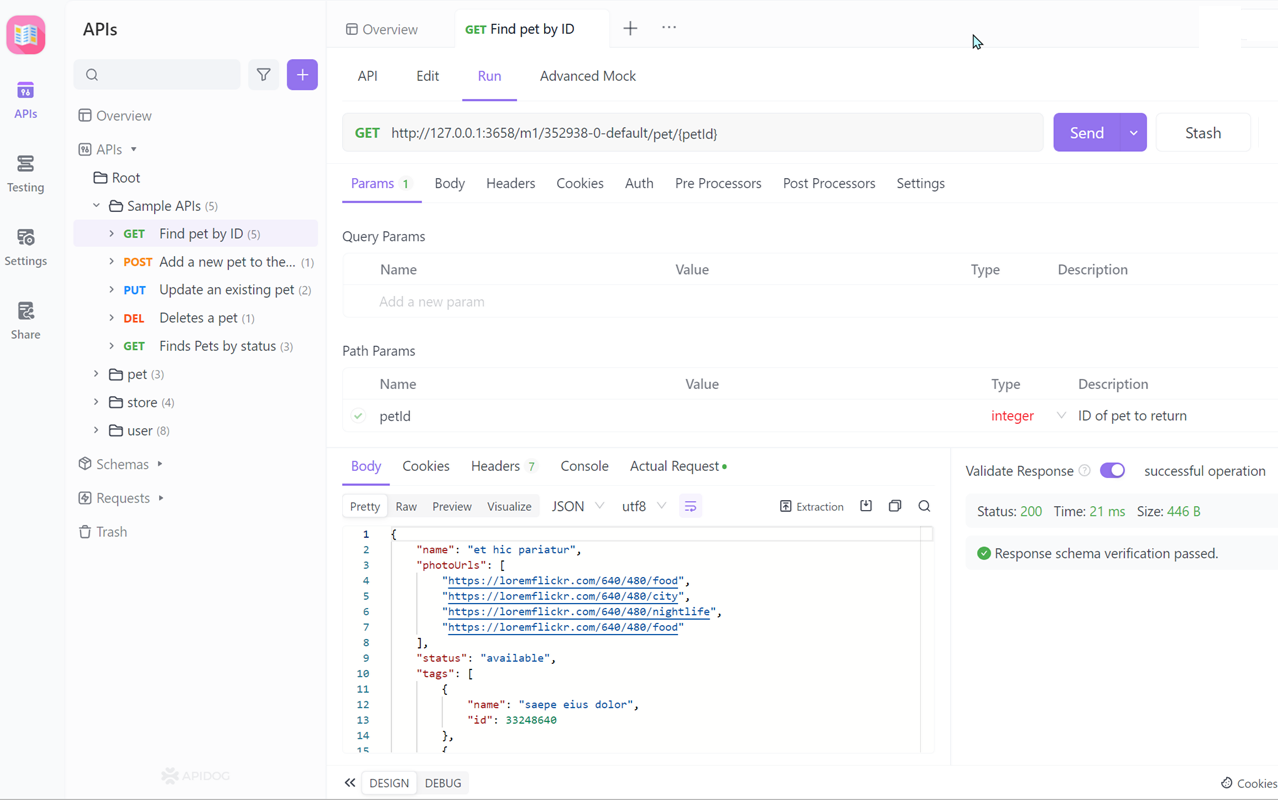Switch to the API tab
The height and width of the screenshot is (800, 1280).
point(368,76)
